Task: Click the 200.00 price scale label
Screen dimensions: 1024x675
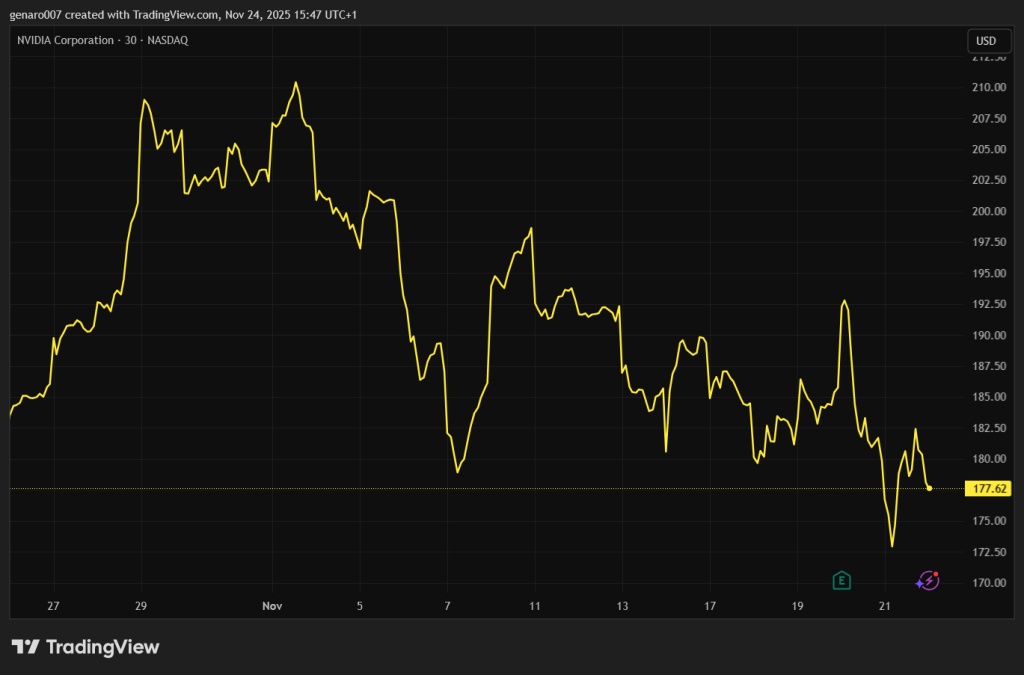Action: pos(989,211)
